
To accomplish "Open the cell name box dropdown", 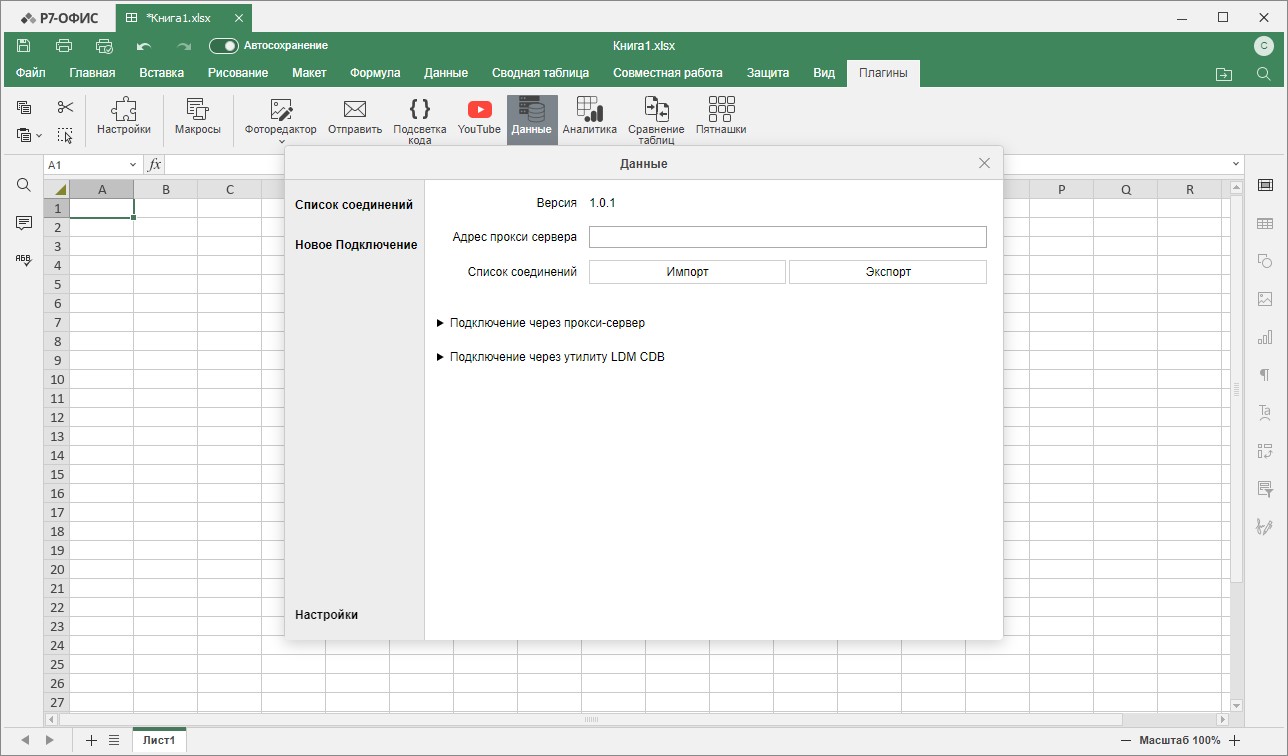I will [x=133, y=165].
